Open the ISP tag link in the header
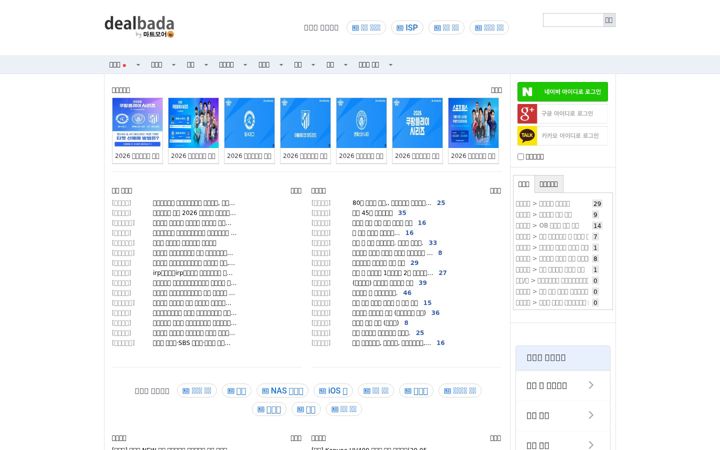The width and height of the screenshot is (720, 450). [407, 28]
